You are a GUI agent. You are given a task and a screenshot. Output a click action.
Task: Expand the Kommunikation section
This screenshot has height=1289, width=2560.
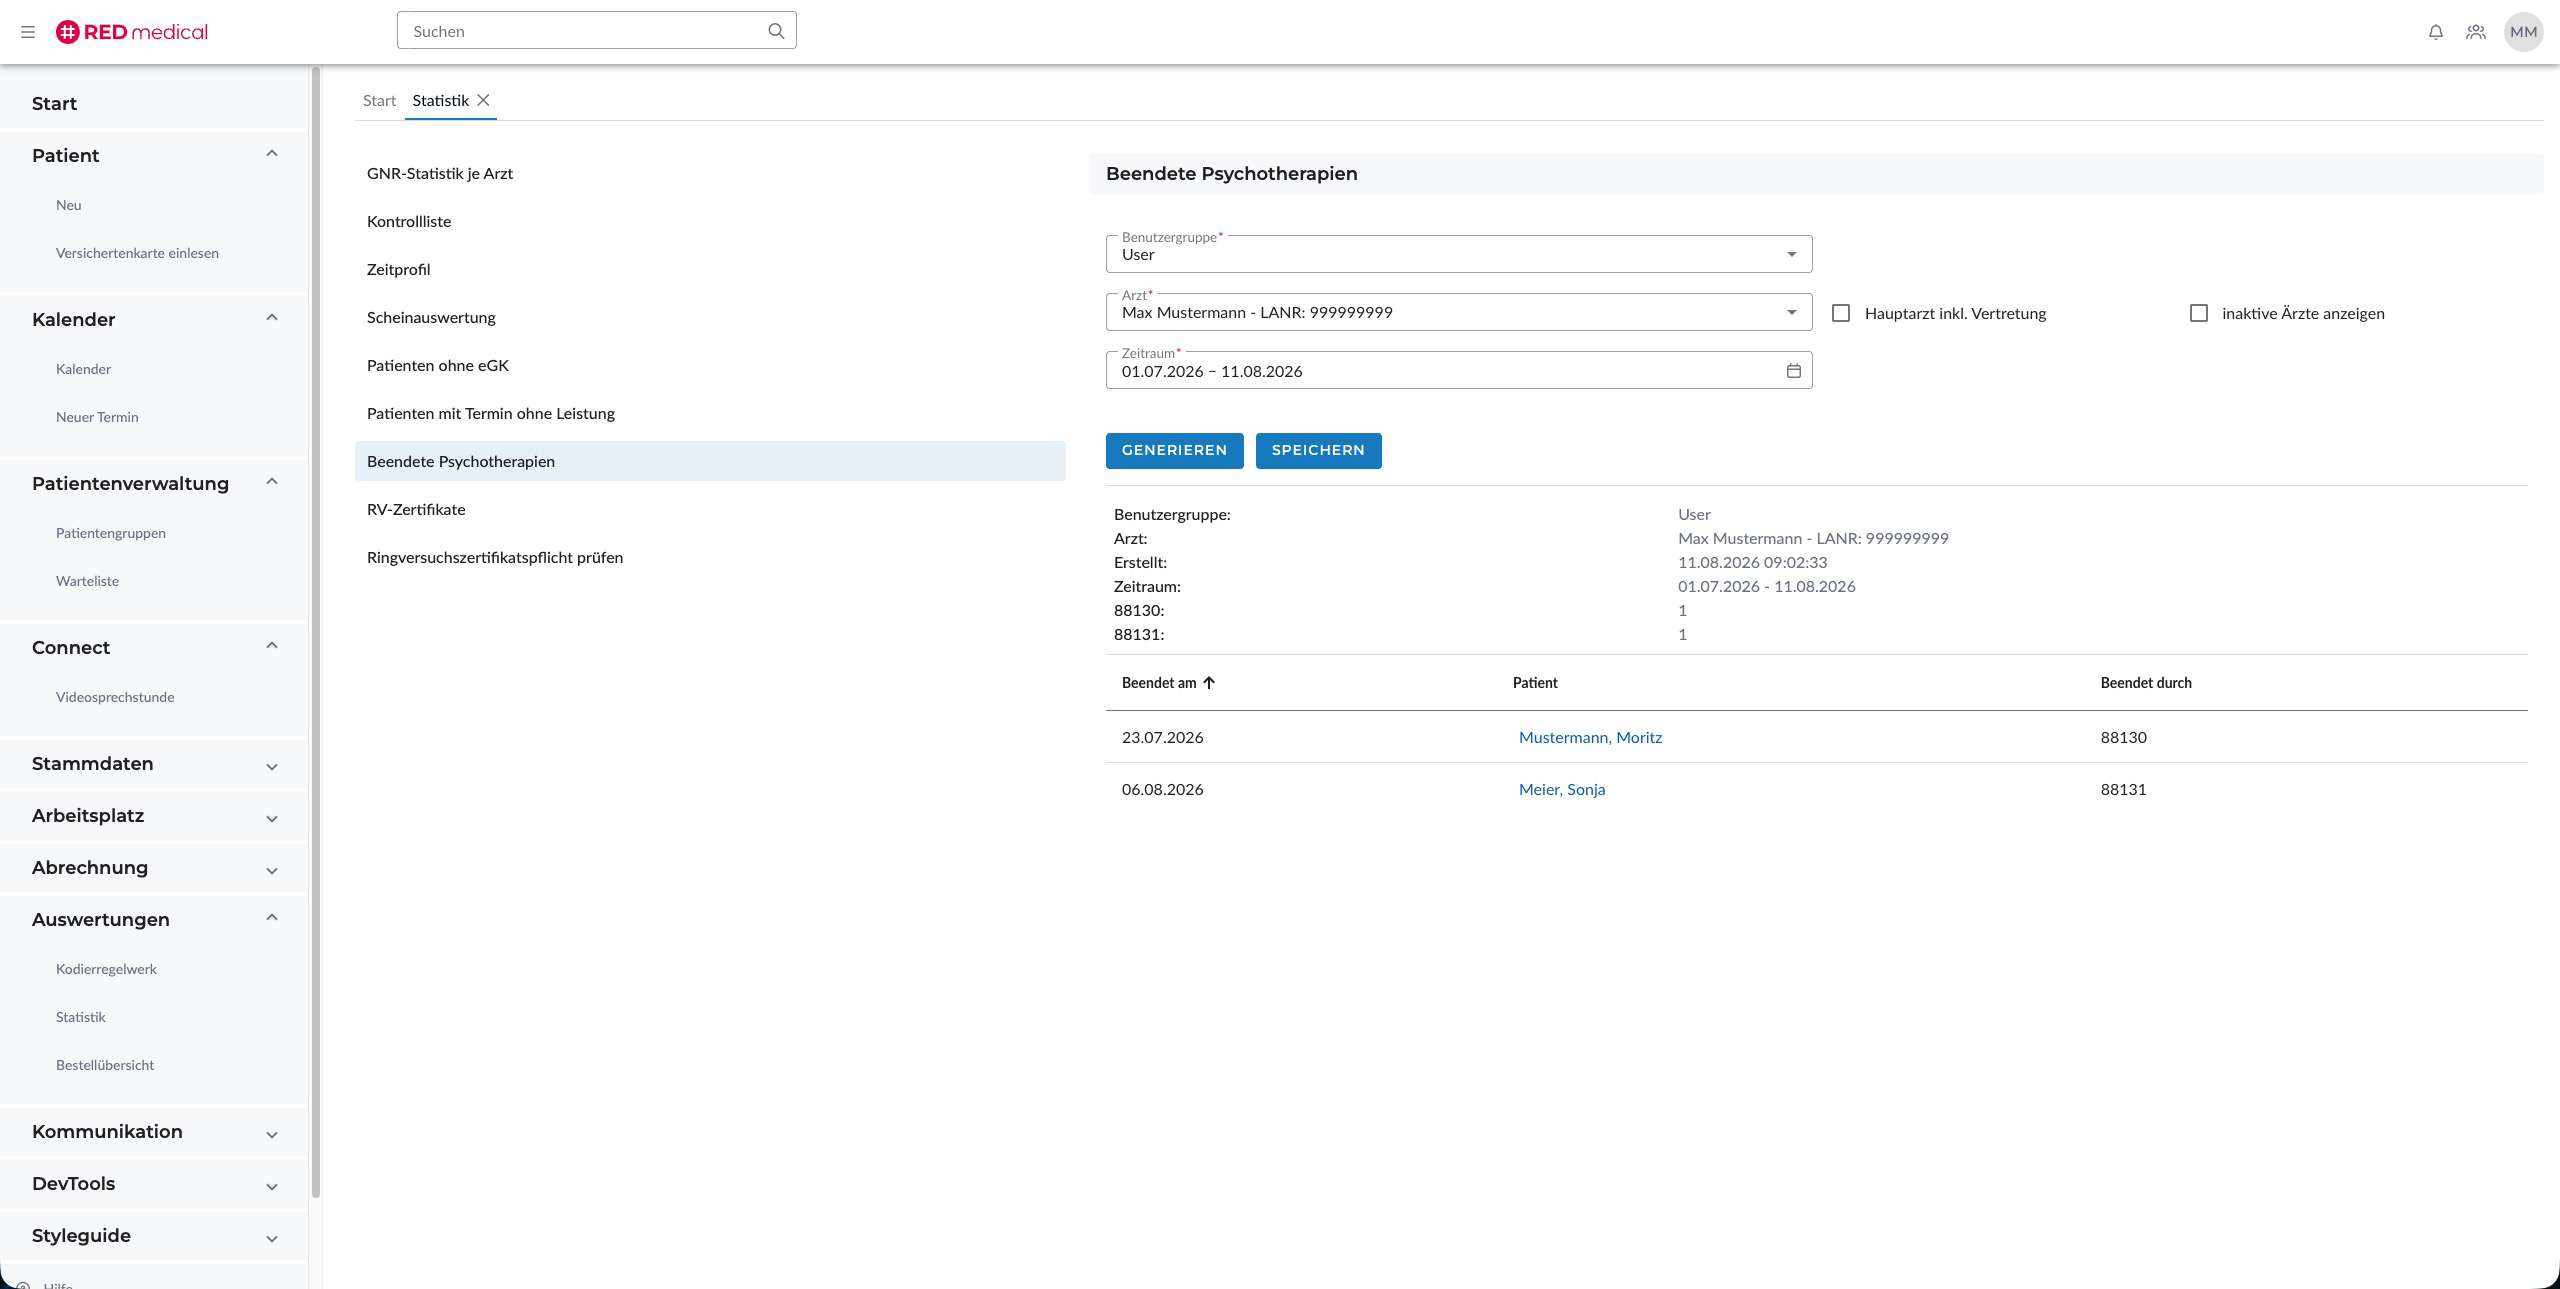(272, 1134)
